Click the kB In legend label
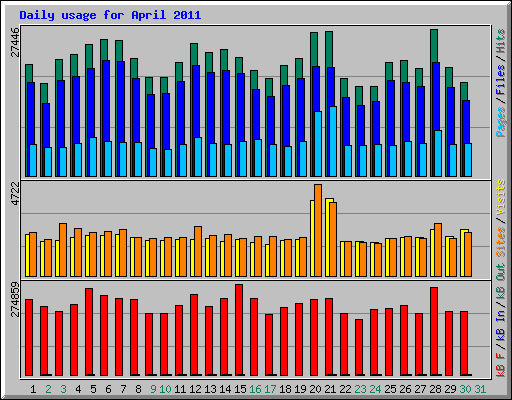Screen dimensions: 512x400 pyautogui.click(x=500, y=327)
